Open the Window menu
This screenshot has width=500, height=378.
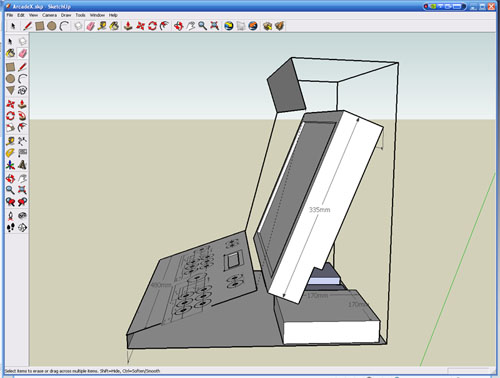(97, 15)
